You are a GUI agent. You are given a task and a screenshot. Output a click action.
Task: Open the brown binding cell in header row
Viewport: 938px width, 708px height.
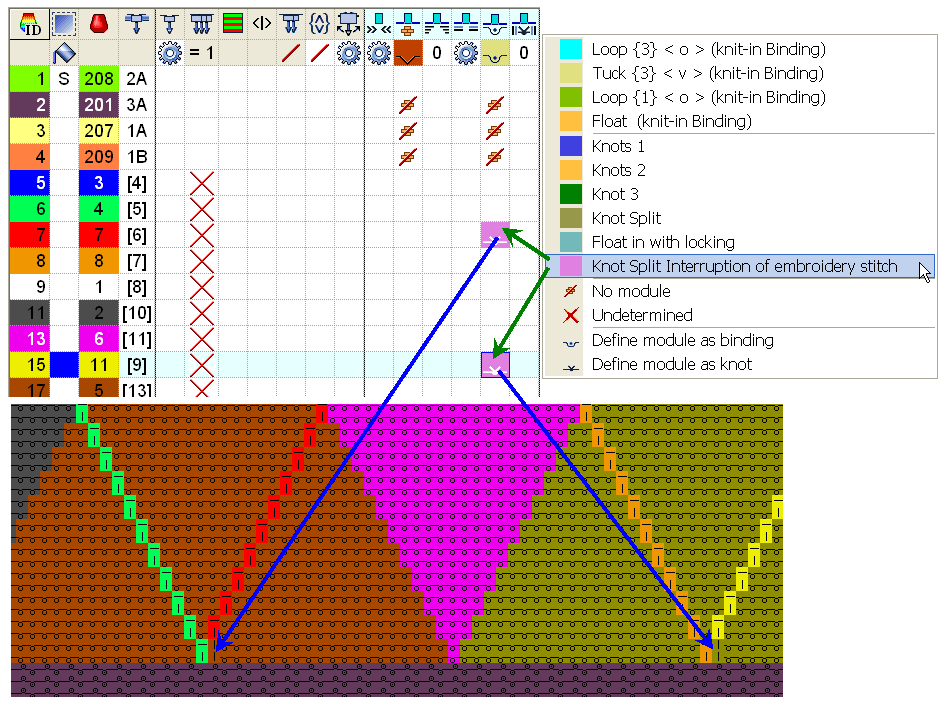[408, 53]
